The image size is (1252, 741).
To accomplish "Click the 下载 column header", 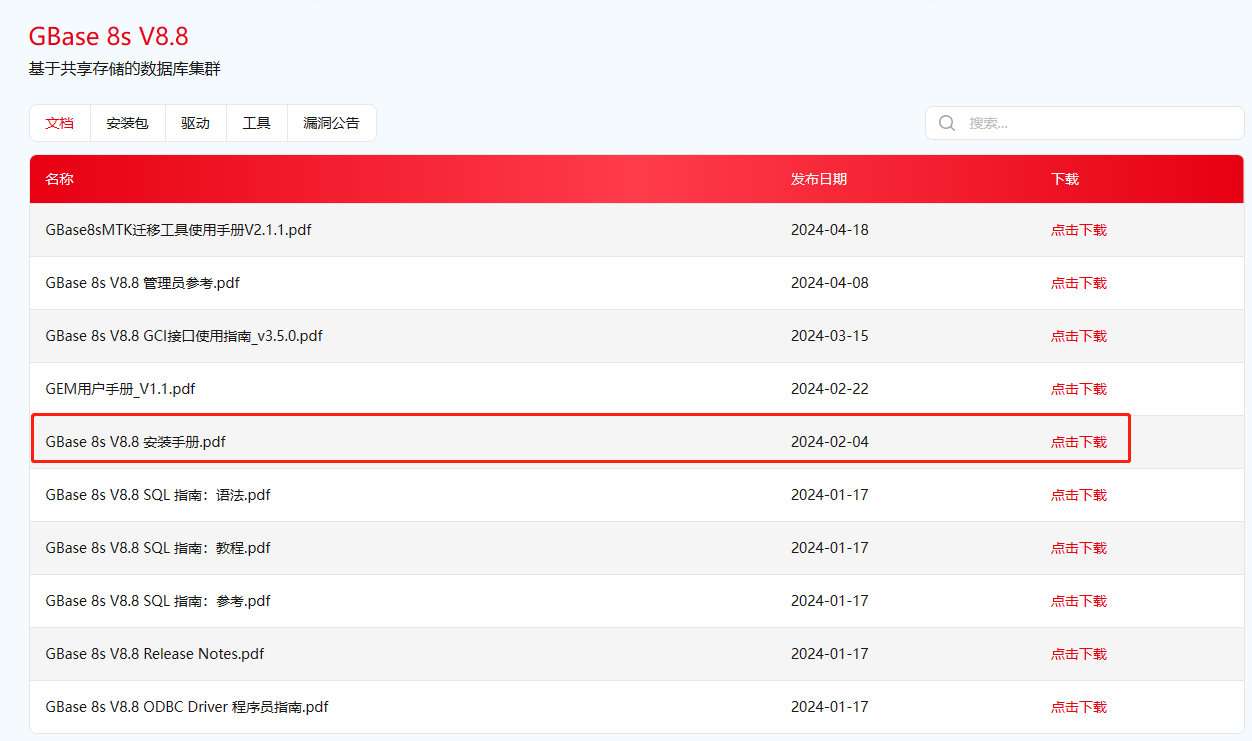I will [1065, 179].
